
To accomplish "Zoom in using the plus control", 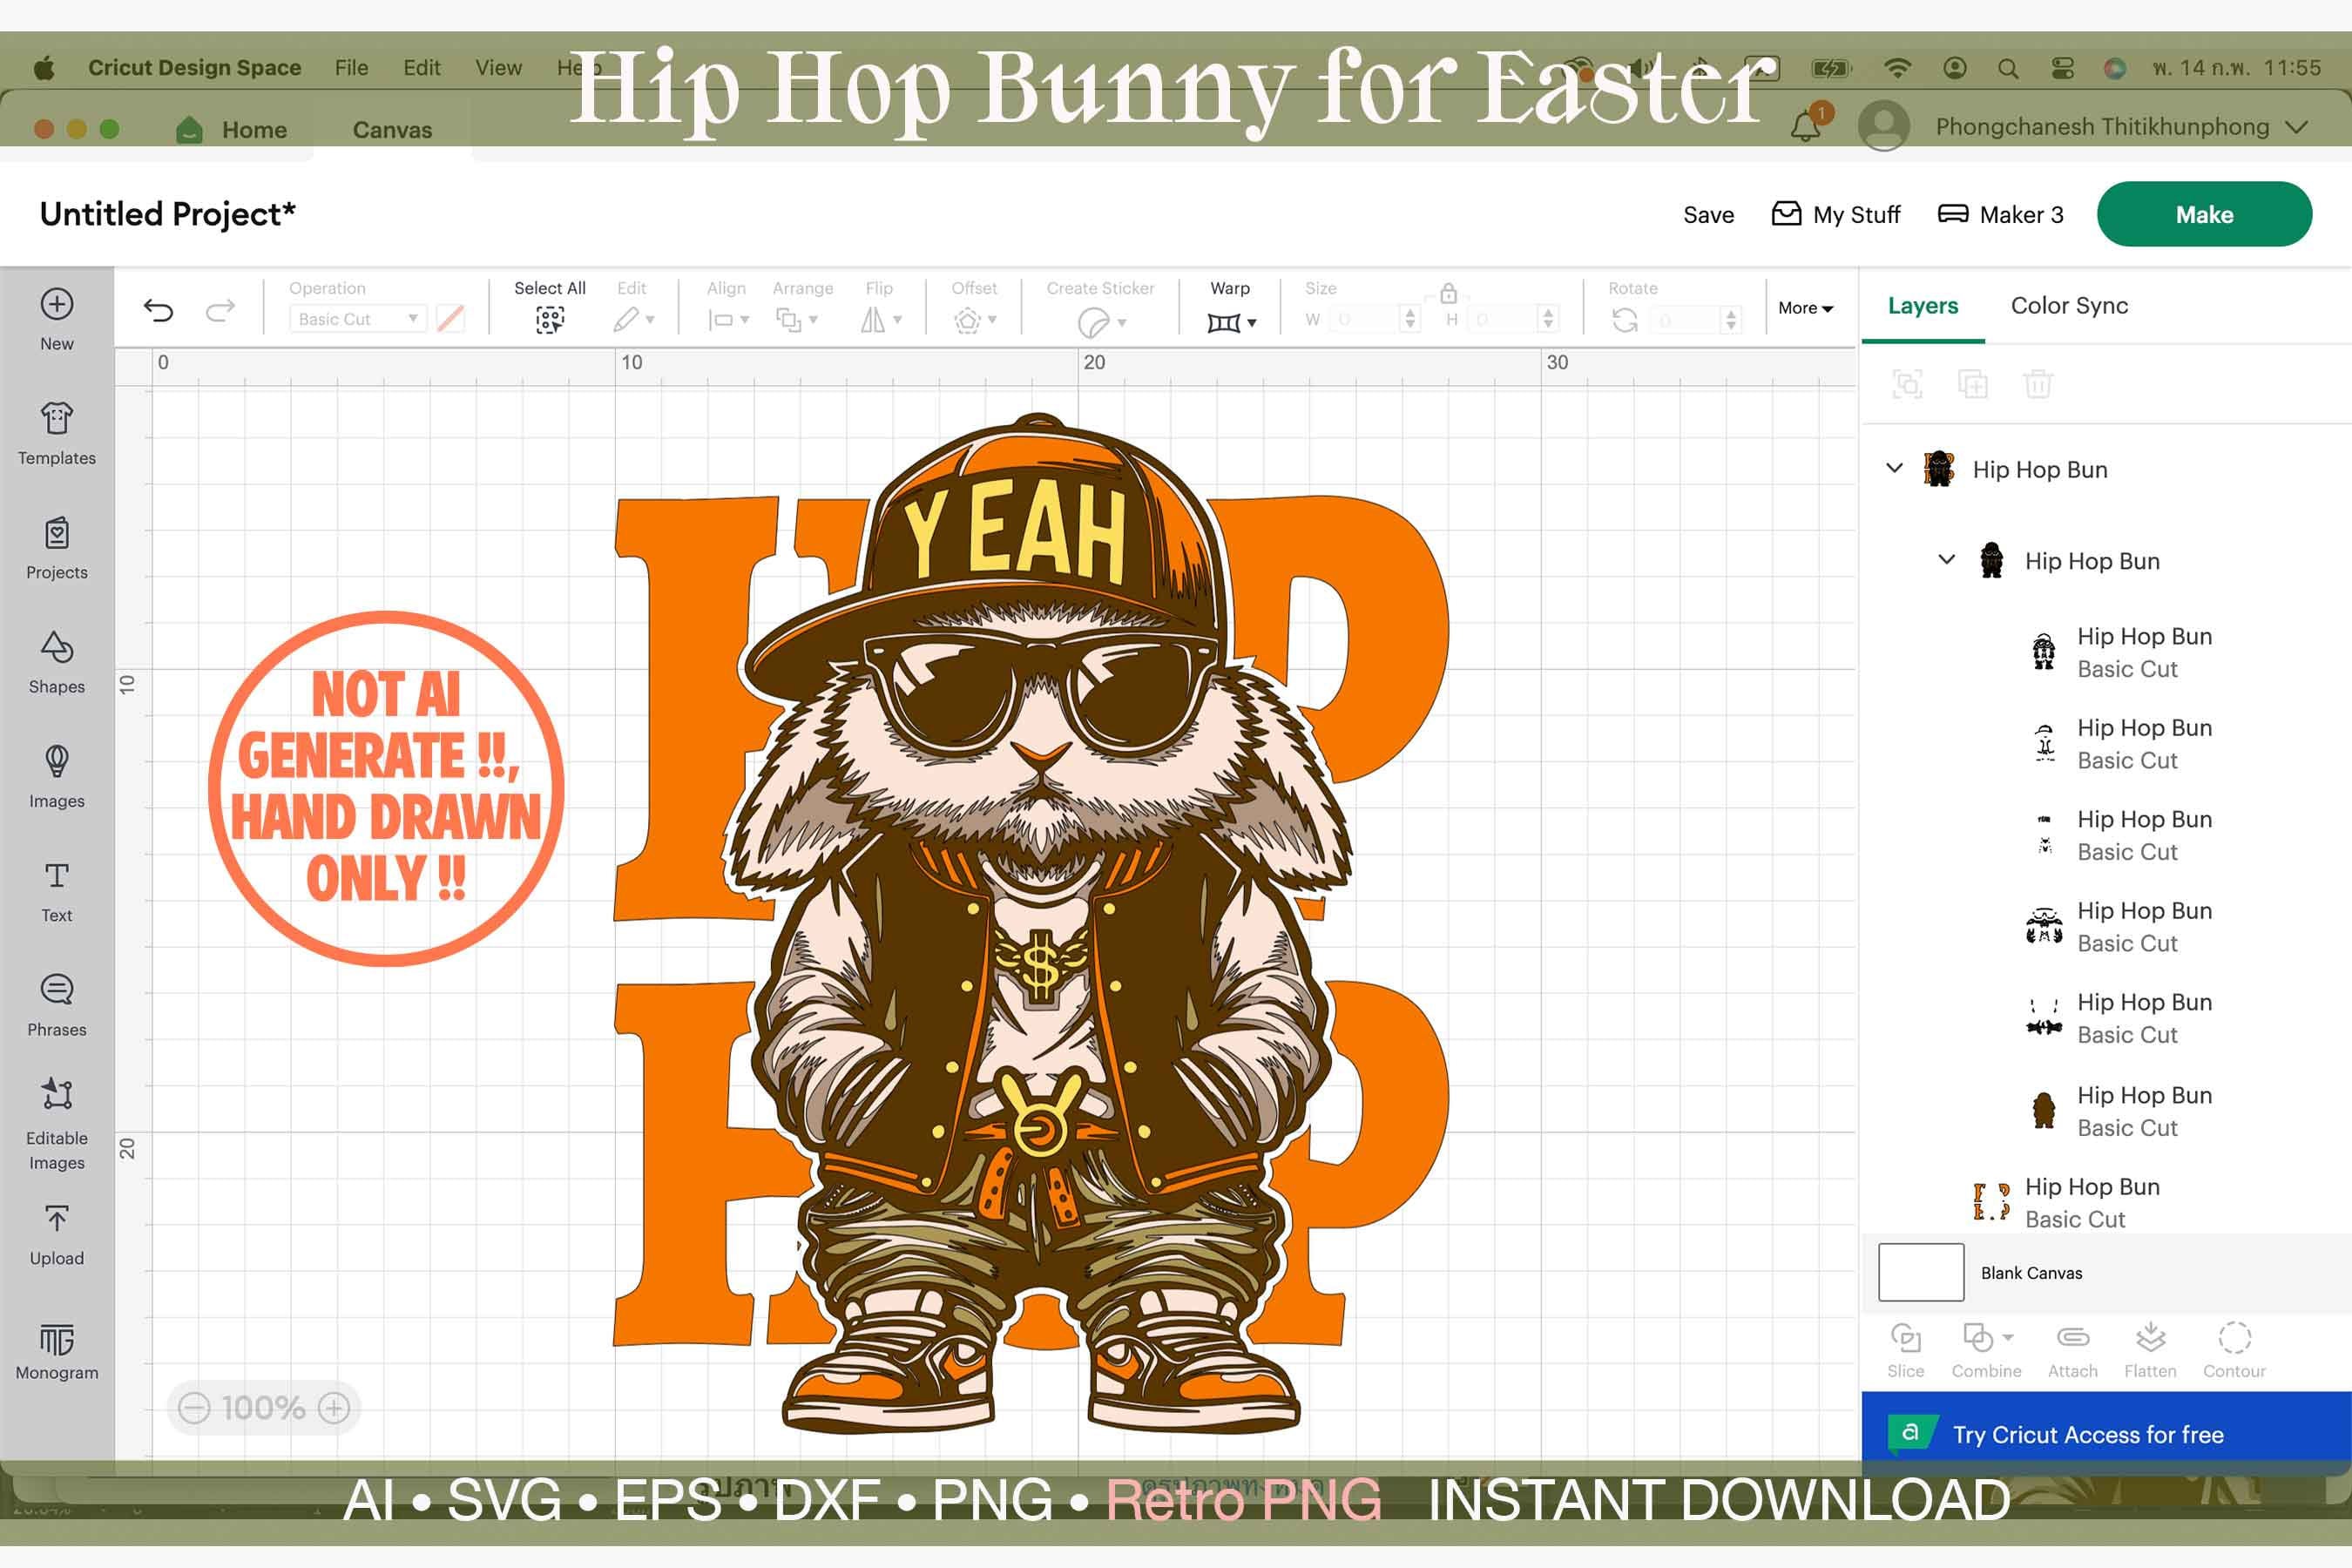I will click(x=334, y=1407).
